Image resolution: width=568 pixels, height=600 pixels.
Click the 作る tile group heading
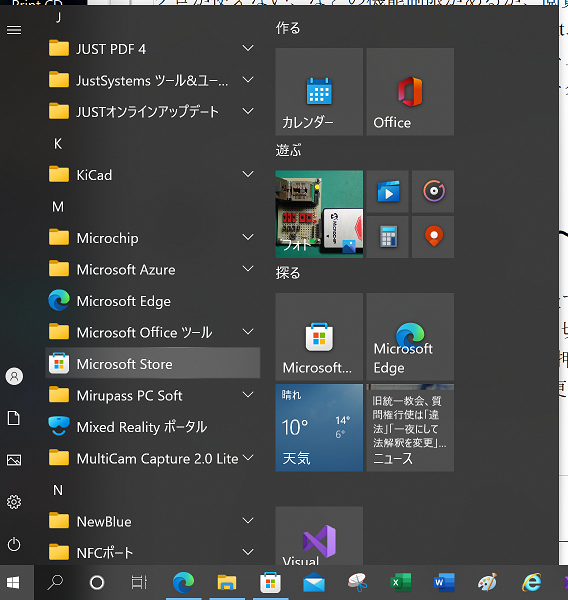click(x=288, y=28)
